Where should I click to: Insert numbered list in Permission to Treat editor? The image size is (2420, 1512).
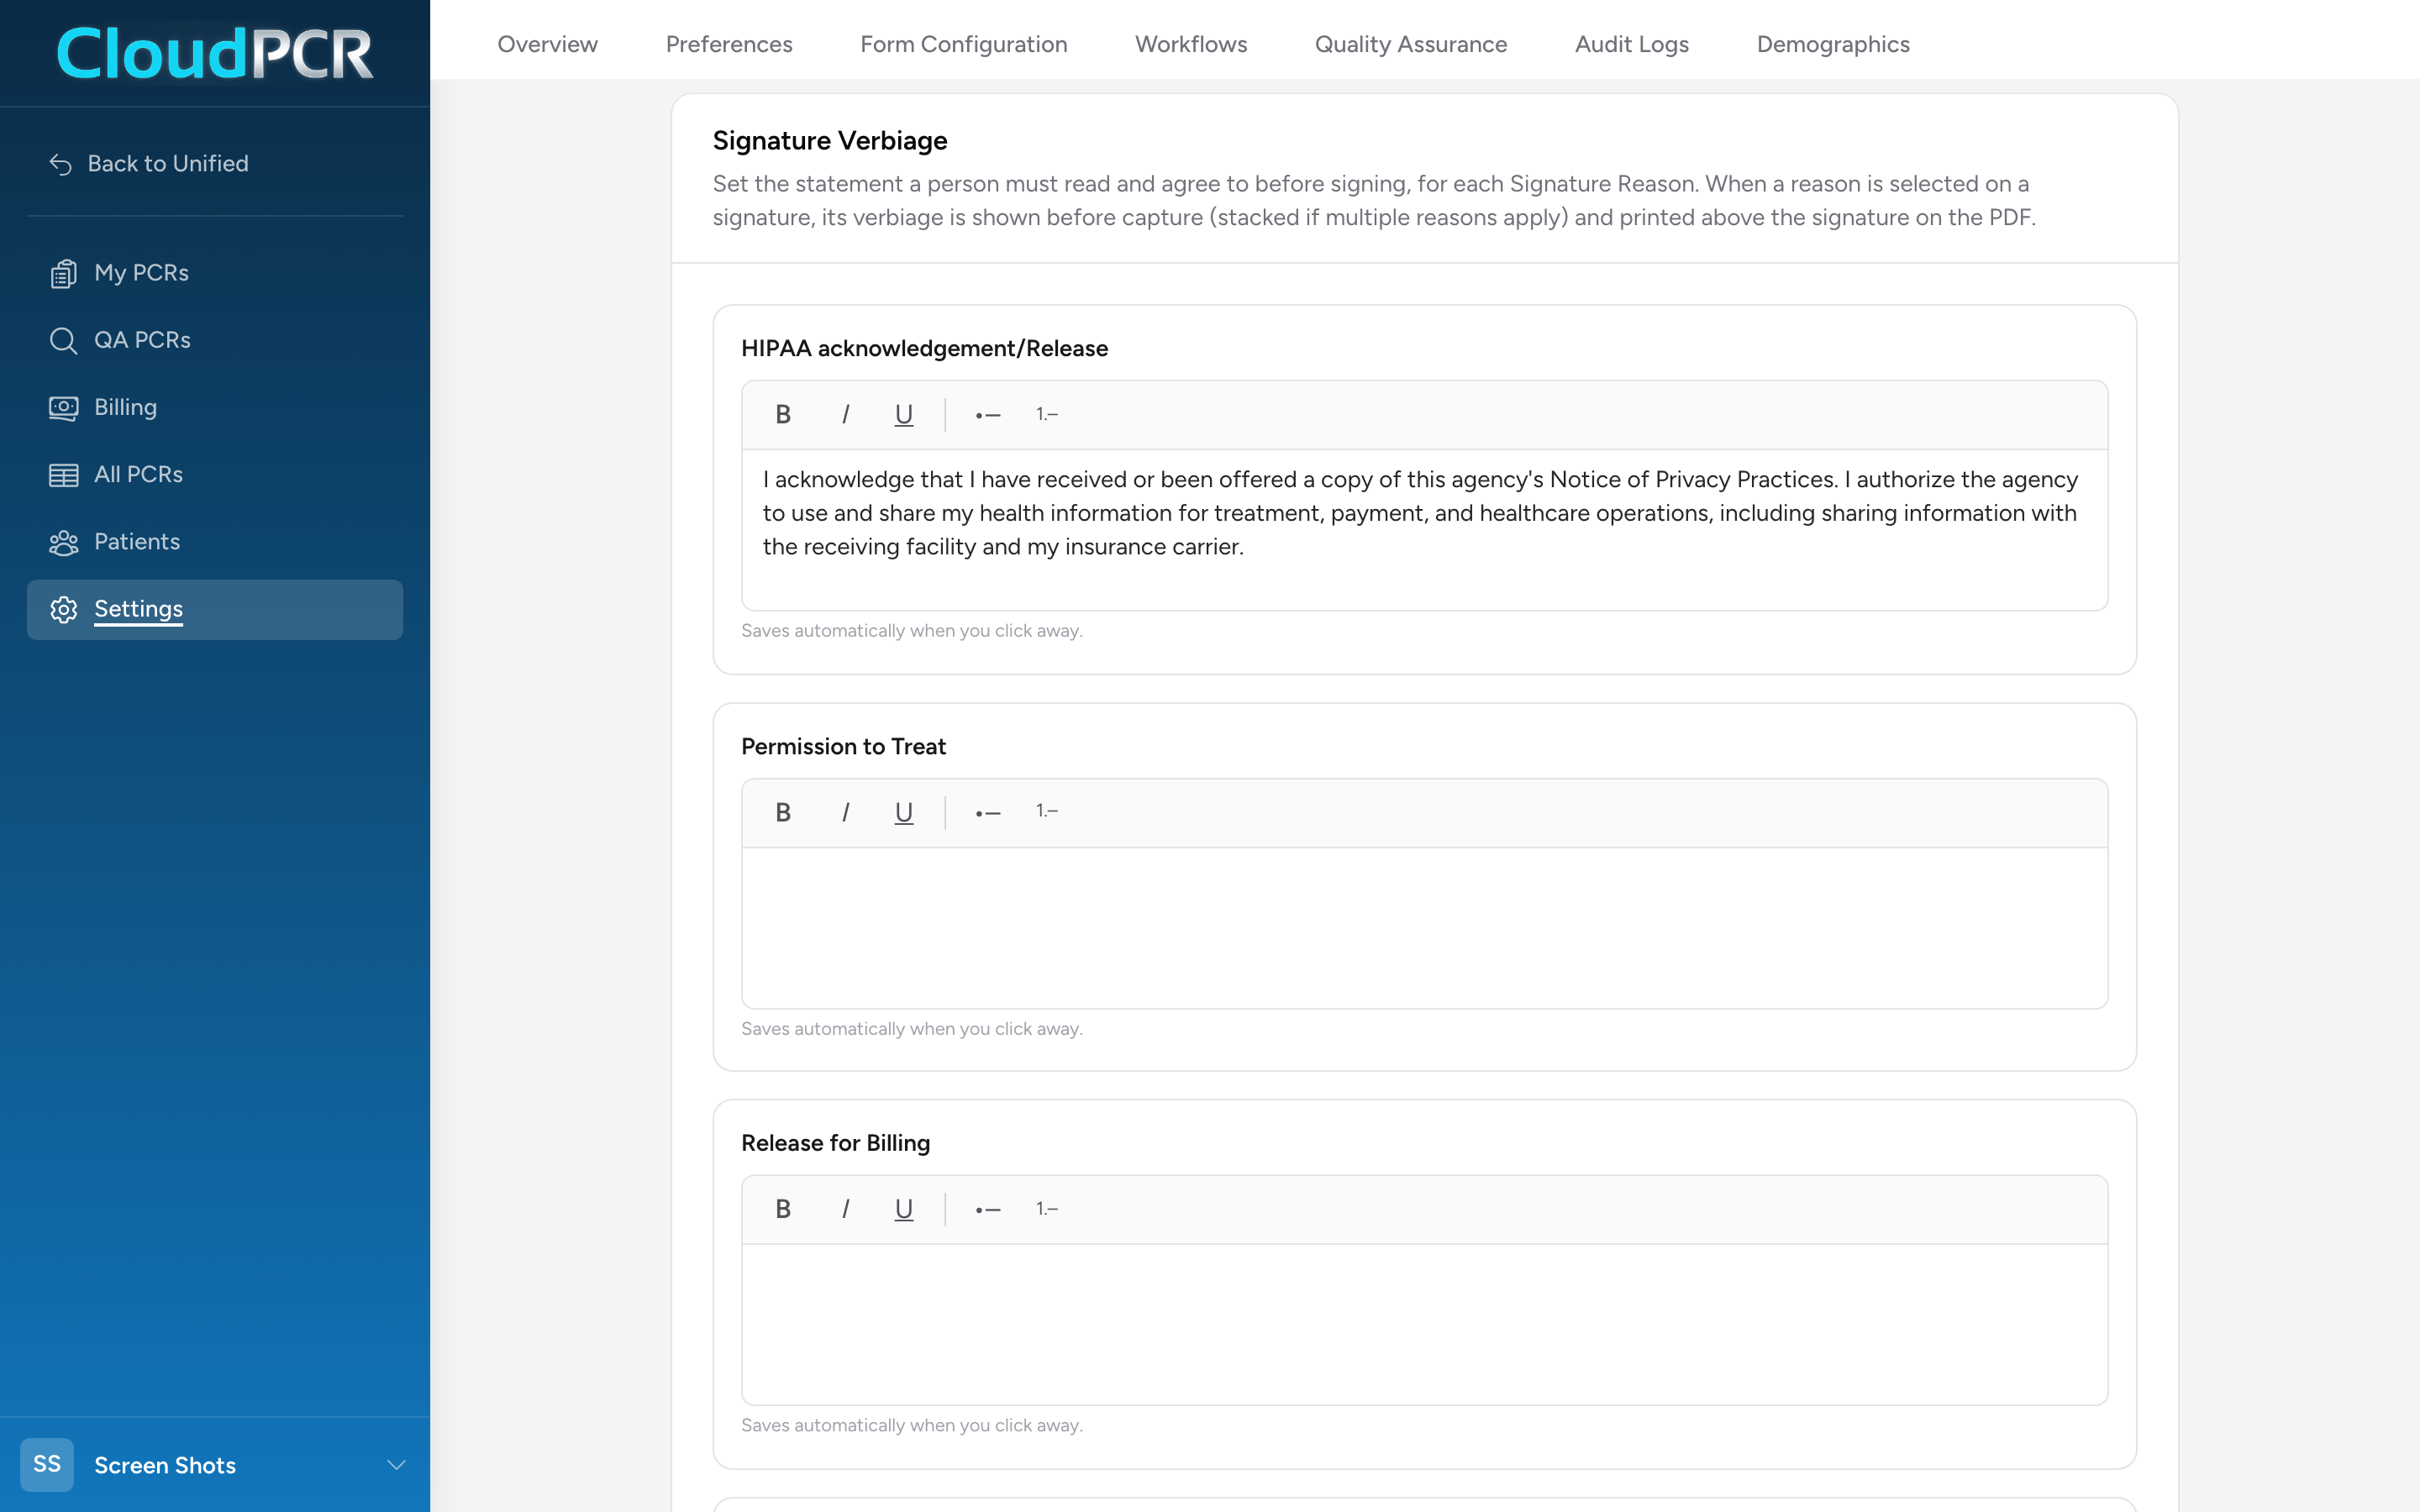click(x=1047, y=812)
